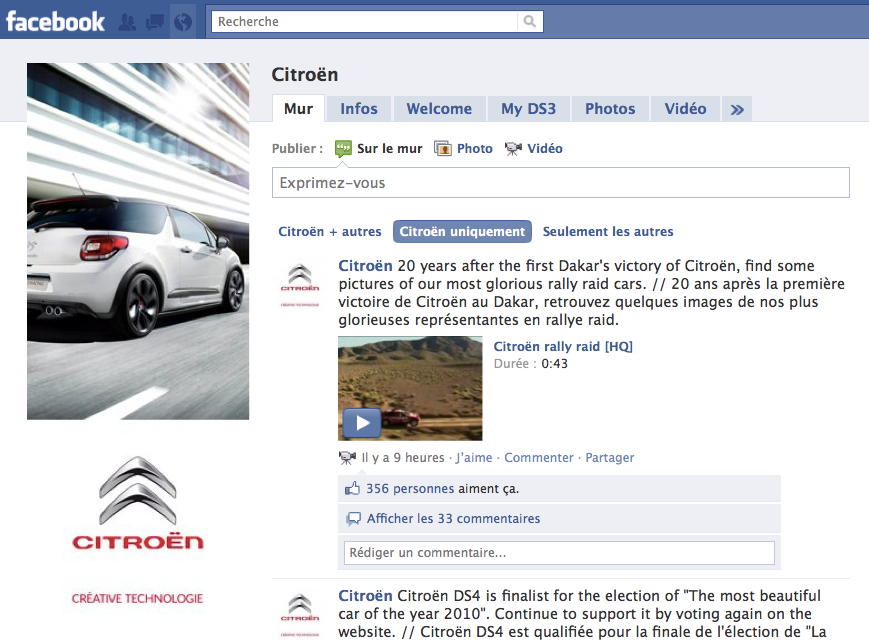Filter wall to Citroën + autres
This screenshot has height=642, width=869.
pyautogui.click(x=330, y=232)
